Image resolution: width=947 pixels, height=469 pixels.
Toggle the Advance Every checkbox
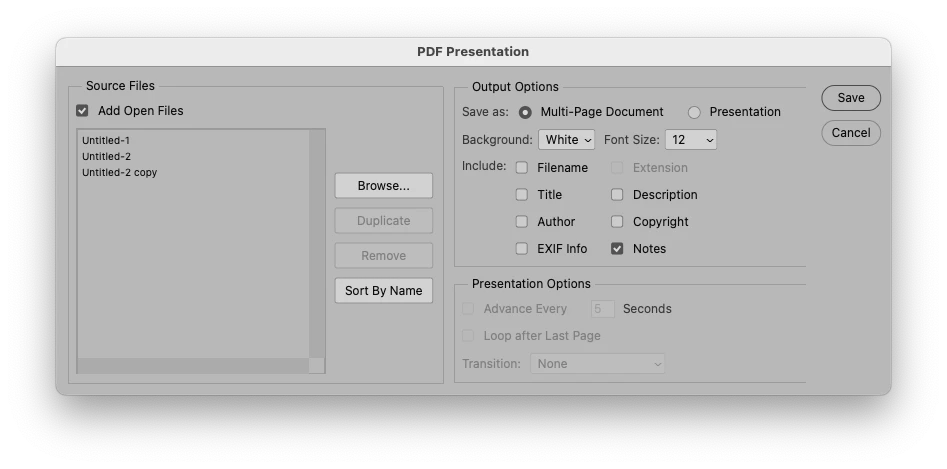click(x=468, y=309)
